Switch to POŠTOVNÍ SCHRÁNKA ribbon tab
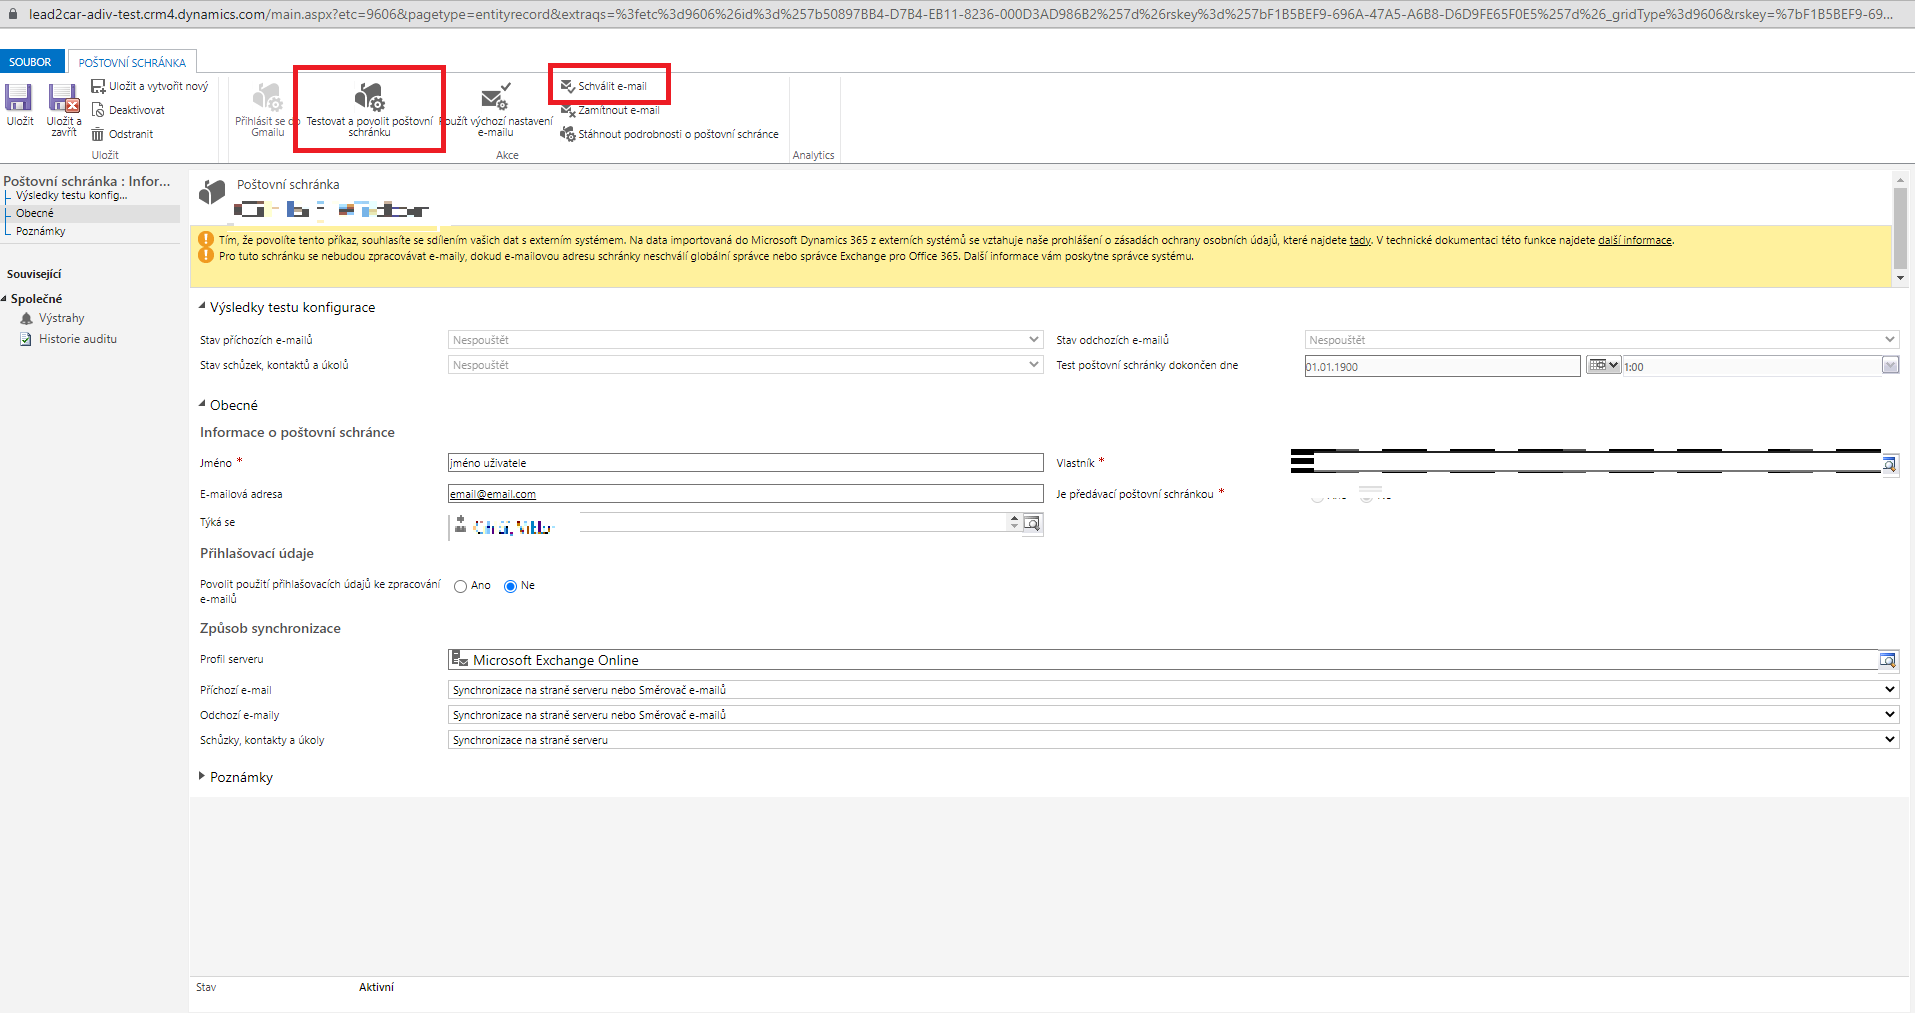The height and width of the screenshot is (1013, 1915). click(132, 62)
